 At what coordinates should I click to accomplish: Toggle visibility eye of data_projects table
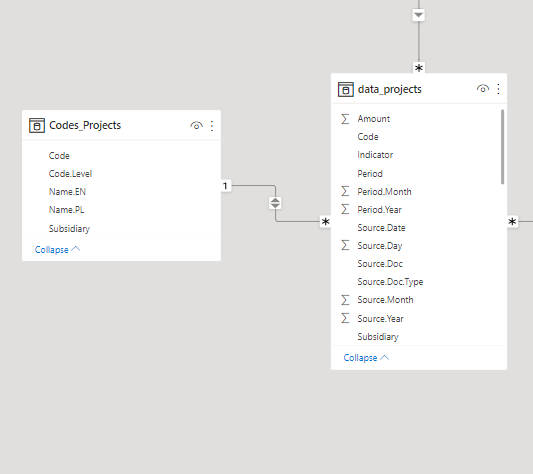pyautogui.click(x=483, y=89)
